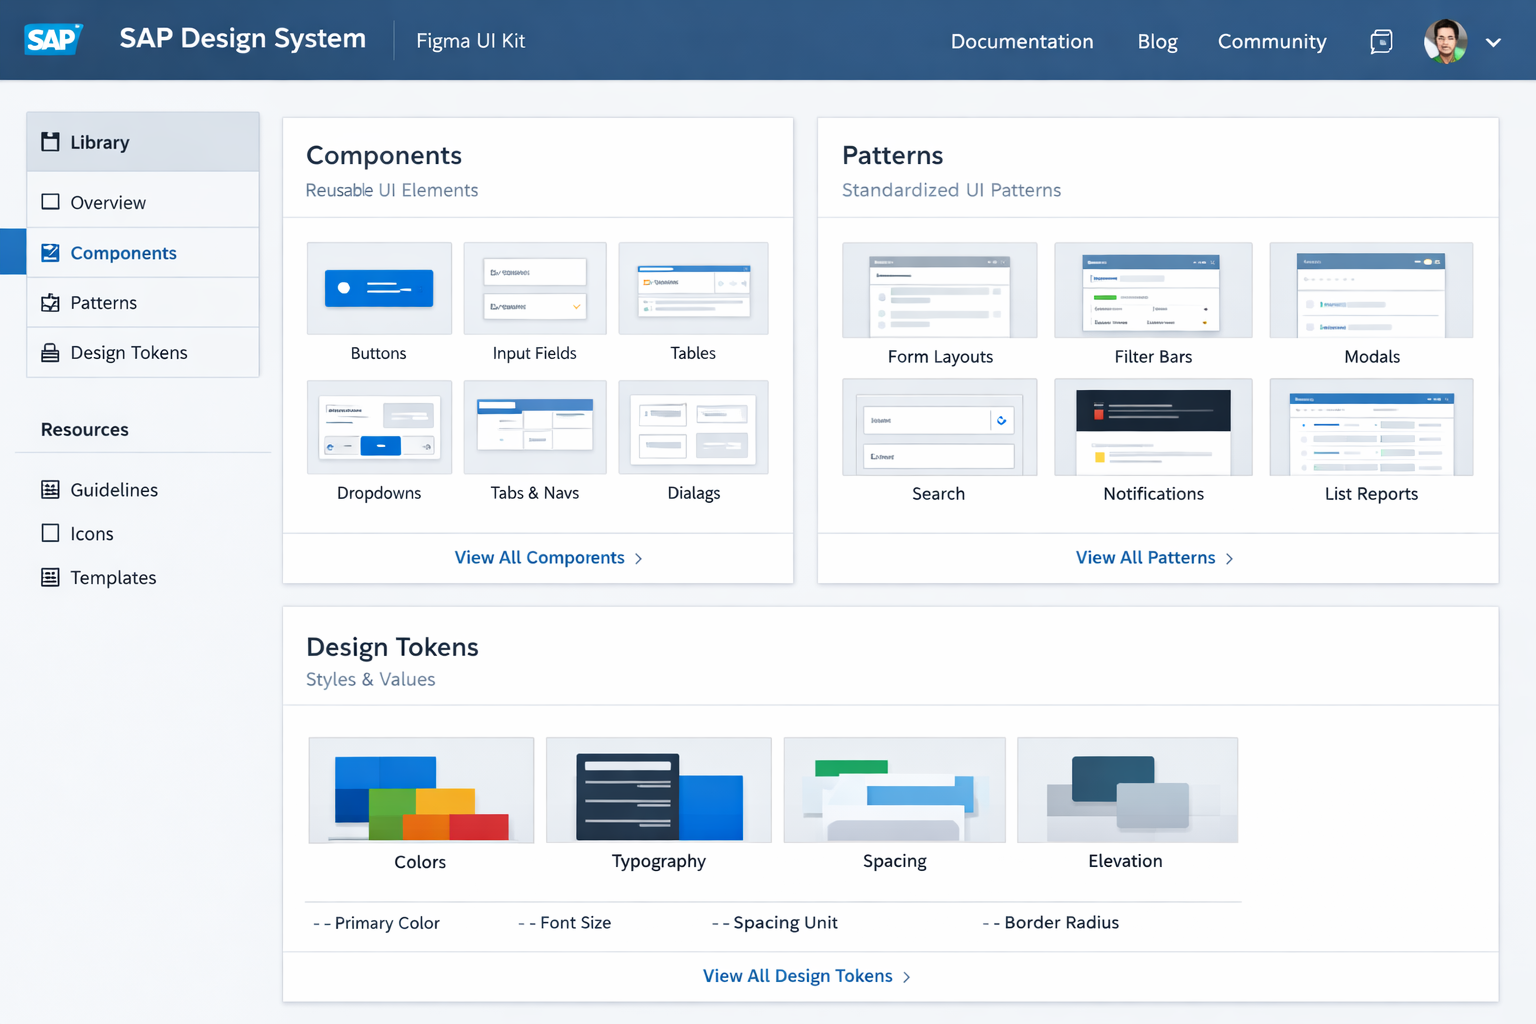Expand the user account dropdown arrow
Screen dimensions: 1536x1024
pyautogui.click(x=1493, y=43)
